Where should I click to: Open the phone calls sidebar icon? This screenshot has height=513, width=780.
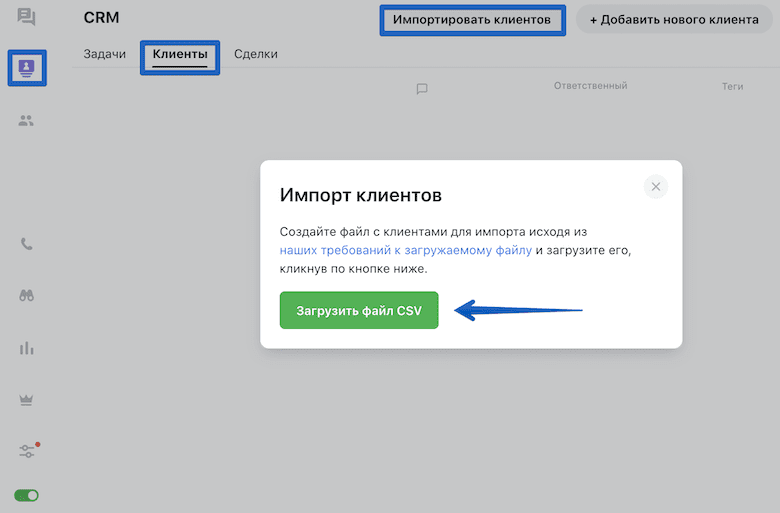tap(26, 244)
